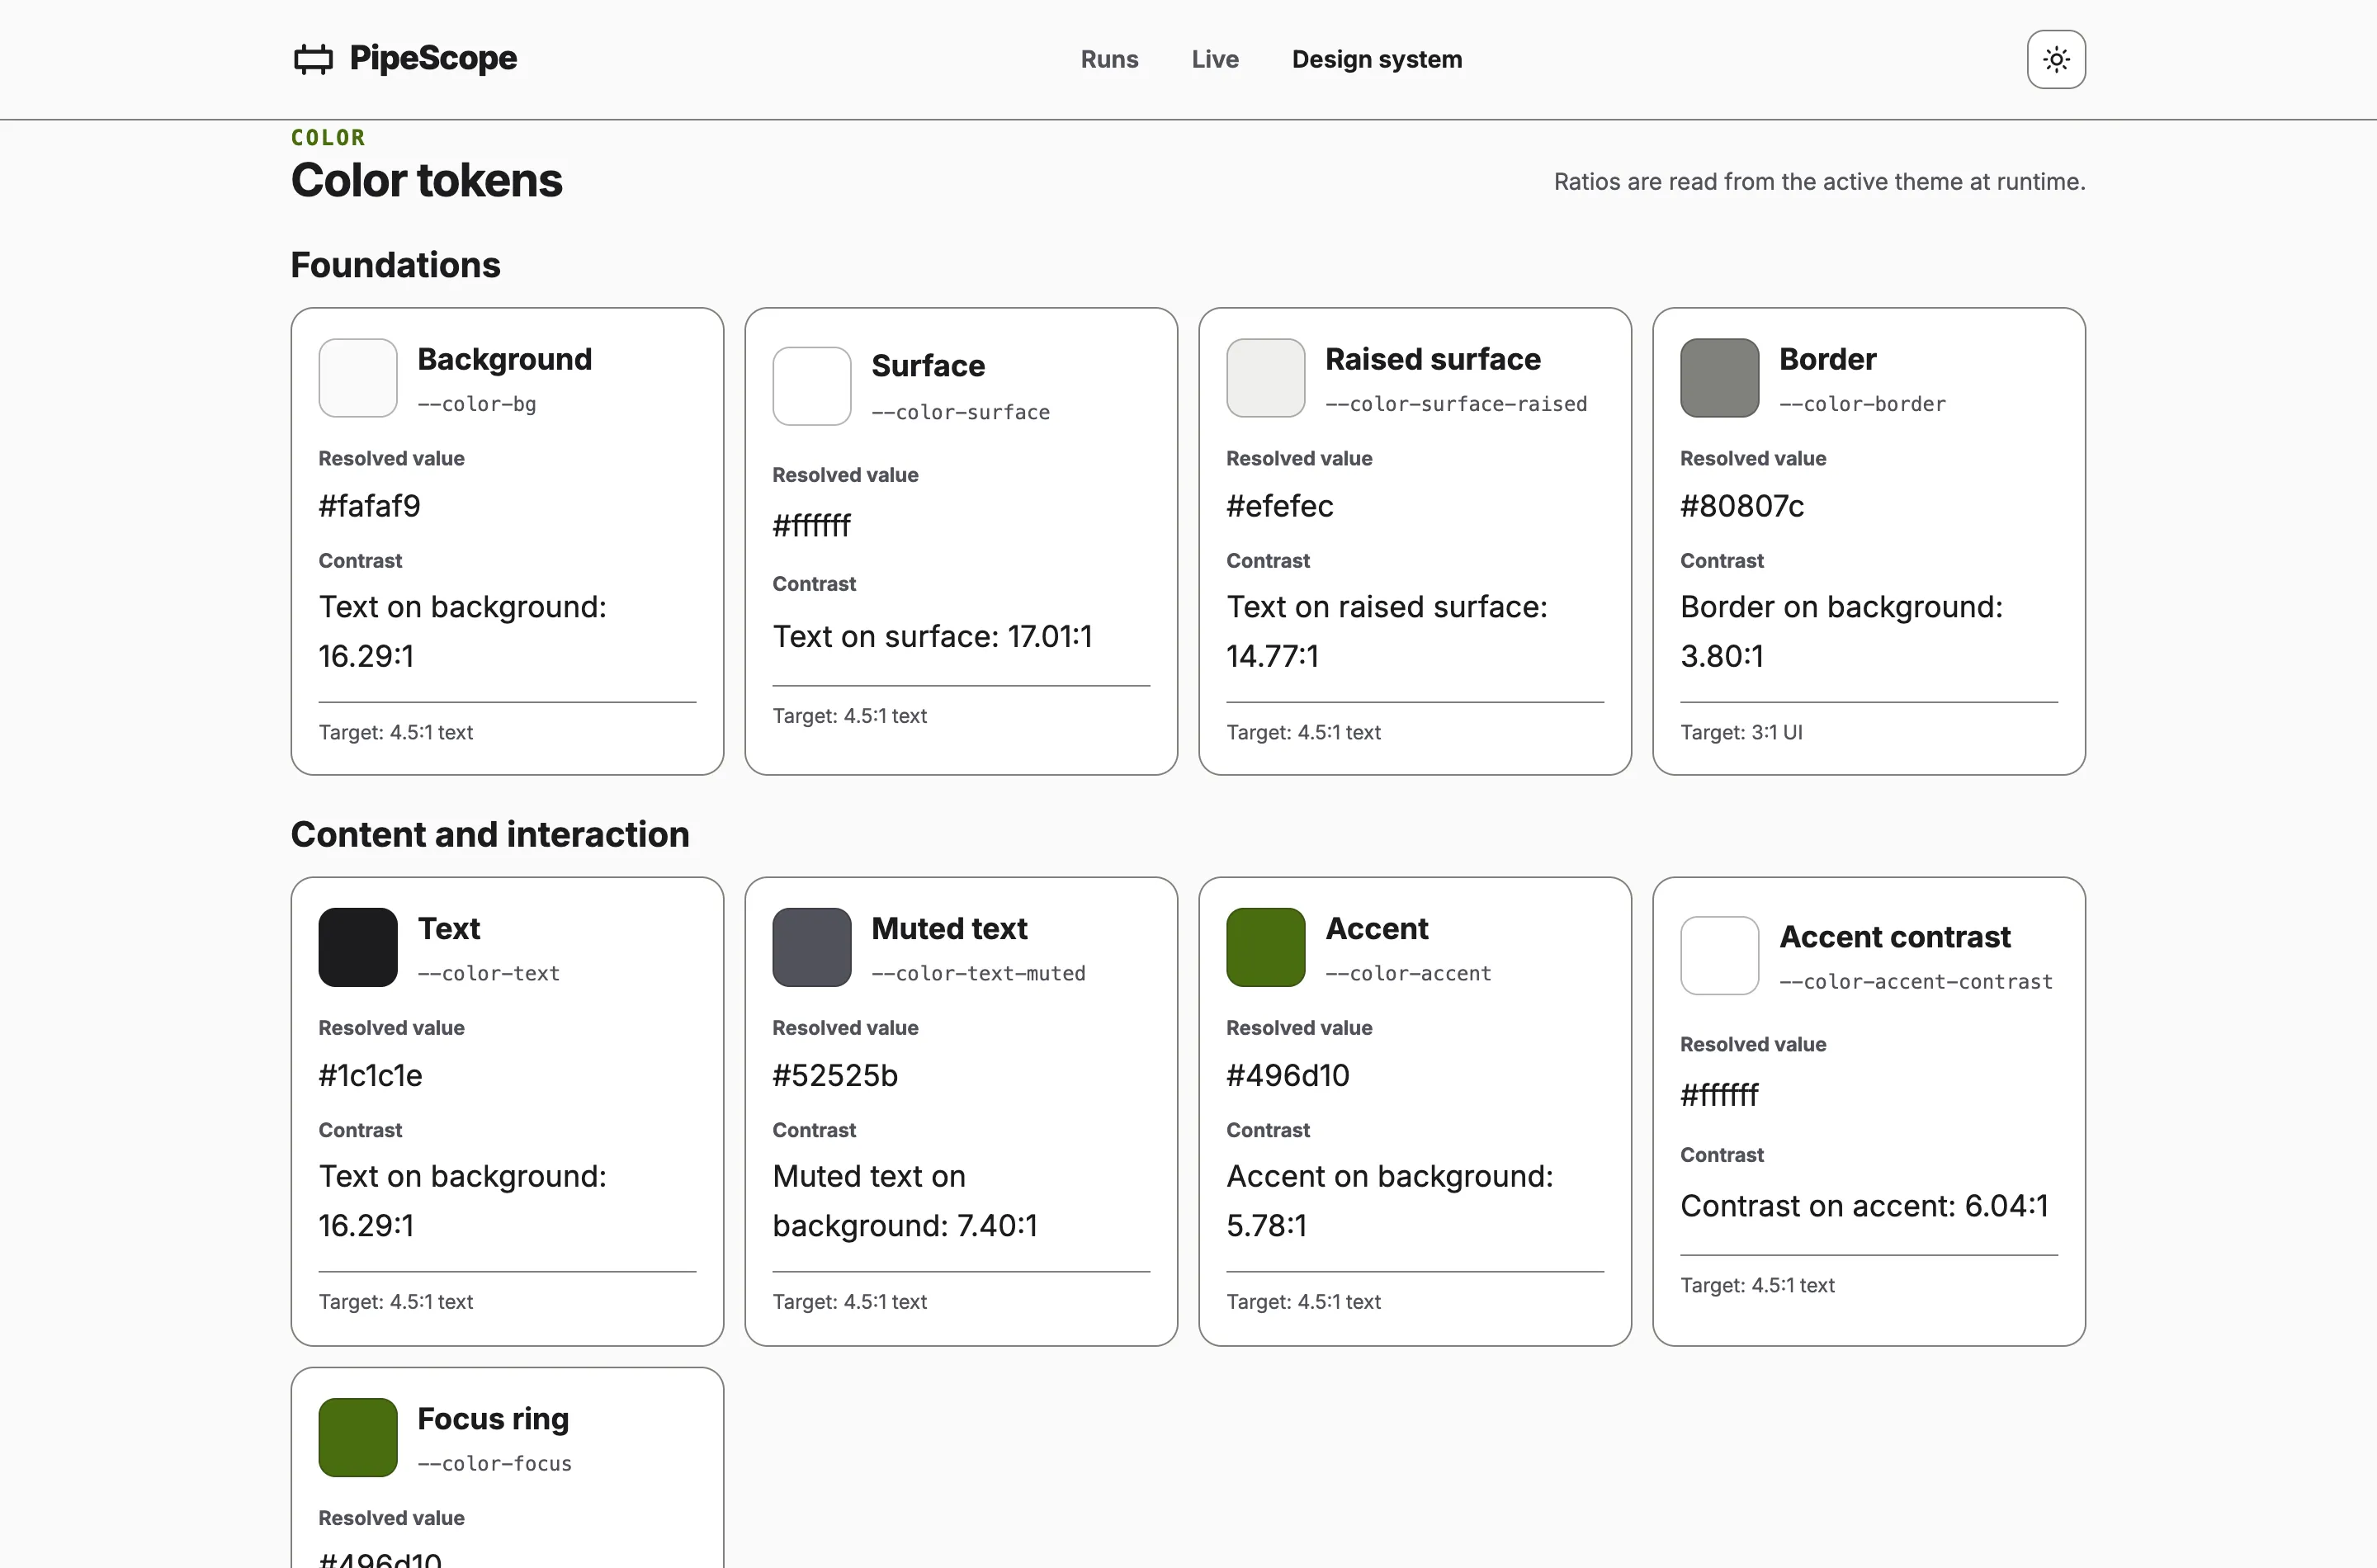
Task: Click the Accent green color swatch
Action: pyautogui.click(x=1266, y=947)
